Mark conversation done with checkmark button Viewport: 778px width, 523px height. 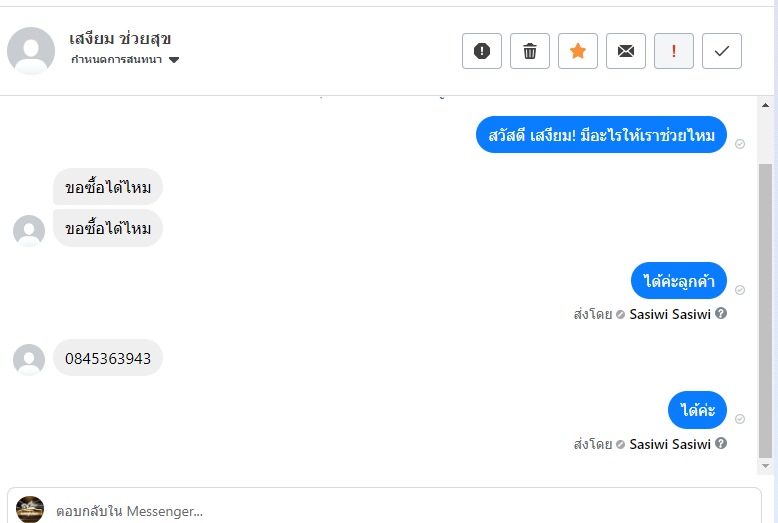click(x=722, y=51)
